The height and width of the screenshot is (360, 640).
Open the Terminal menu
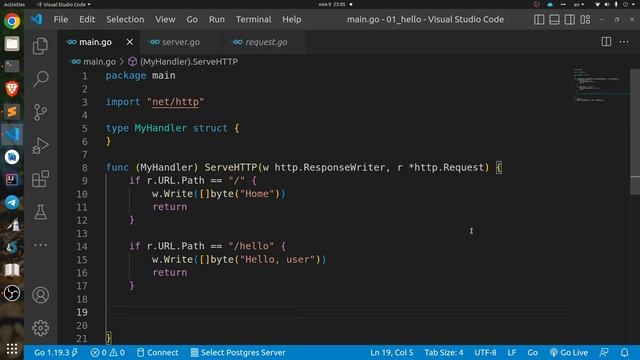pos(253,19)
